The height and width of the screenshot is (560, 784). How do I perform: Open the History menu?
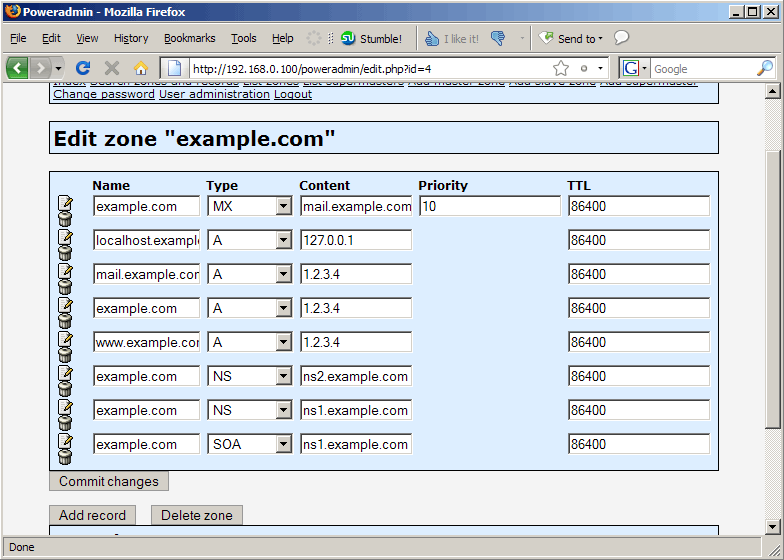(131, 38)
